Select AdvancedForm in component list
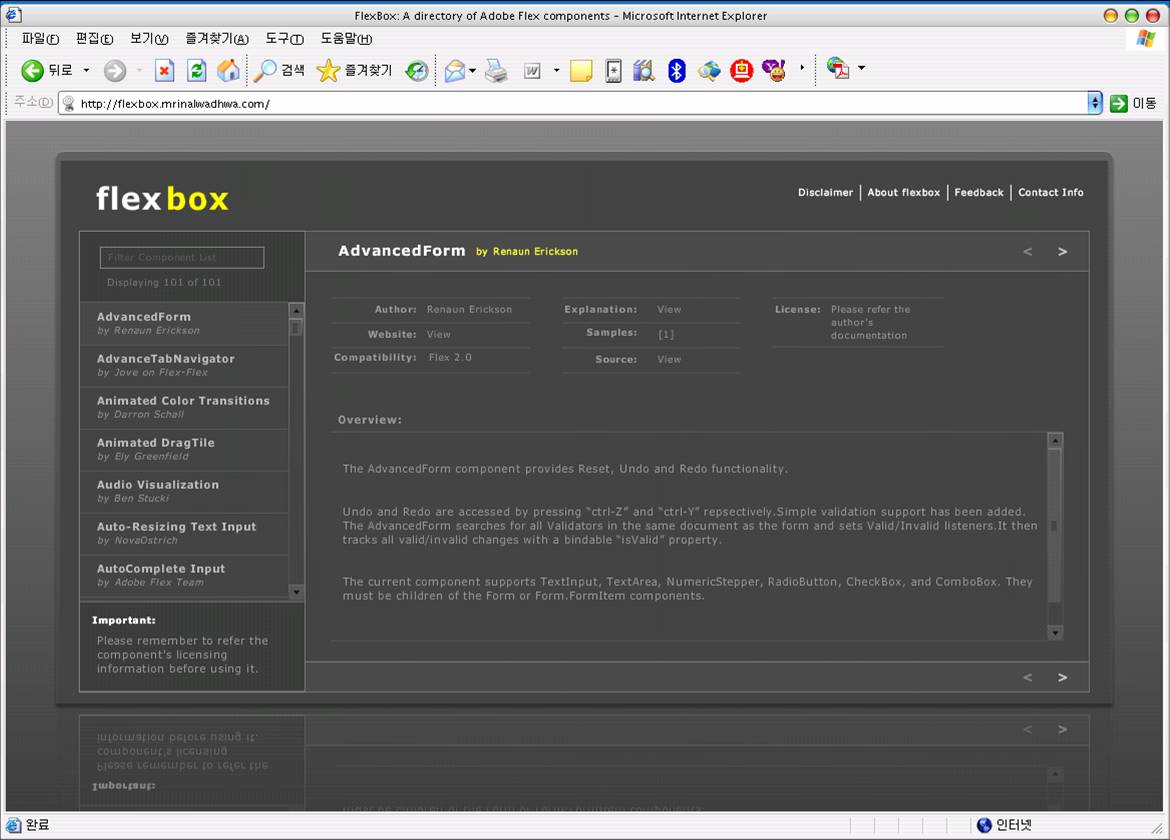 pos(184,323)
